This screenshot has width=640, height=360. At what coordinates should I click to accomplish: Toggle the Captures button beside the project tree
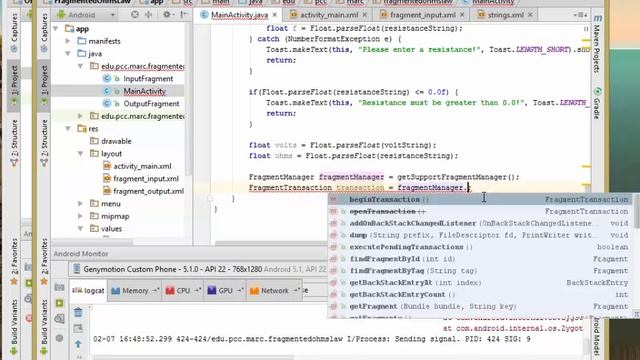point(44,33)
